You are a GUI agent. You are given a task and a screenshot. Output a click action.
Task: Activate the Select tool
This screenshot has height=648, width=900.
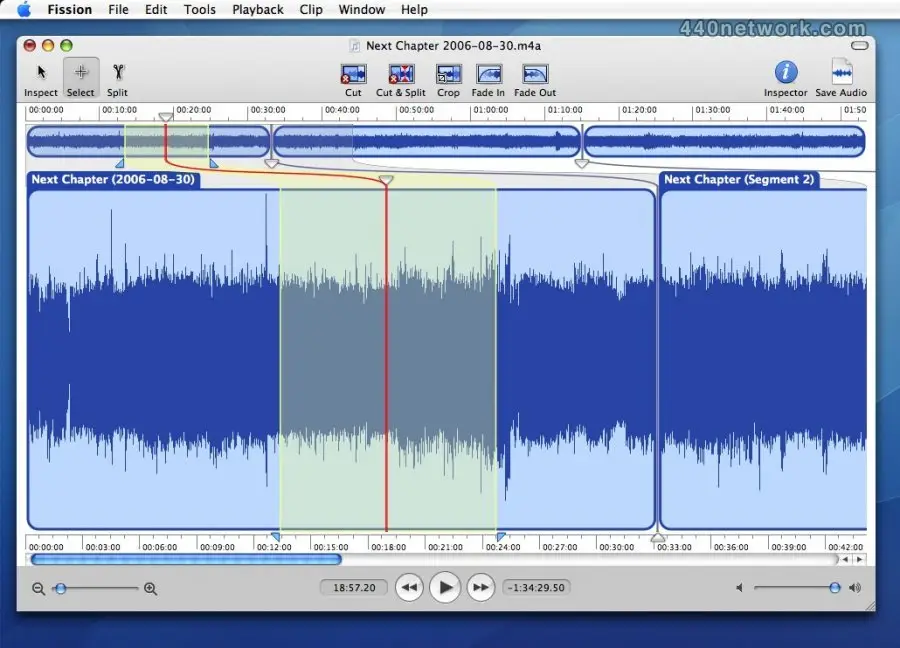[x=81, y=73]
